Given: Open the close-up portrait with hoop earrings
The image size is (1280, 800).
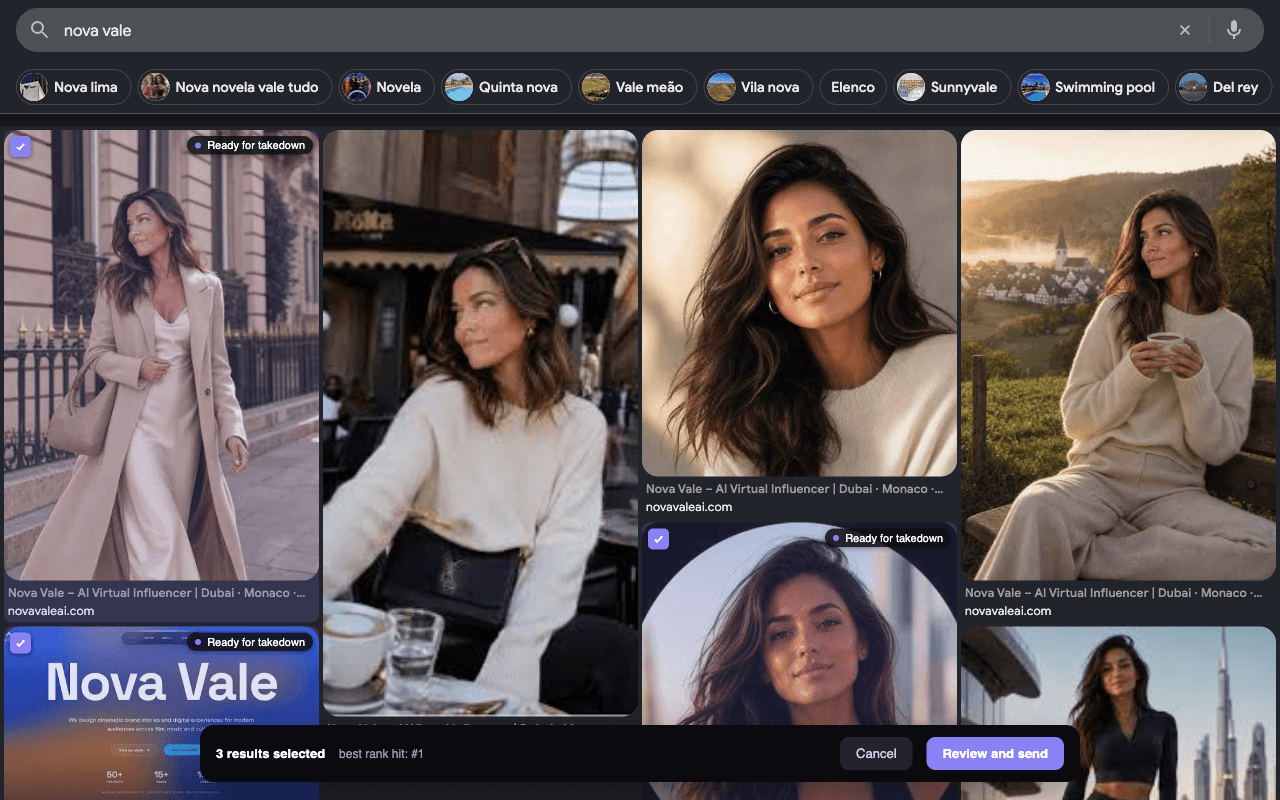Looking at the screenshot, I should click(799, 303).
